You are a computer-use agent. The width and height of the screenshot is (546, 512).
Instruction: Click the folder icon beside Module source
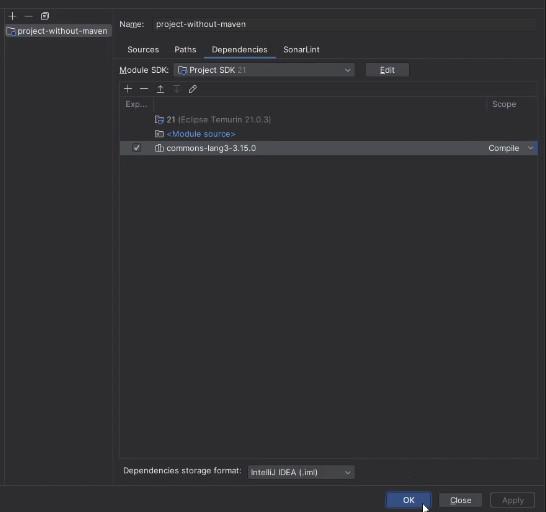pyautogui.click(x=159, y=134)
